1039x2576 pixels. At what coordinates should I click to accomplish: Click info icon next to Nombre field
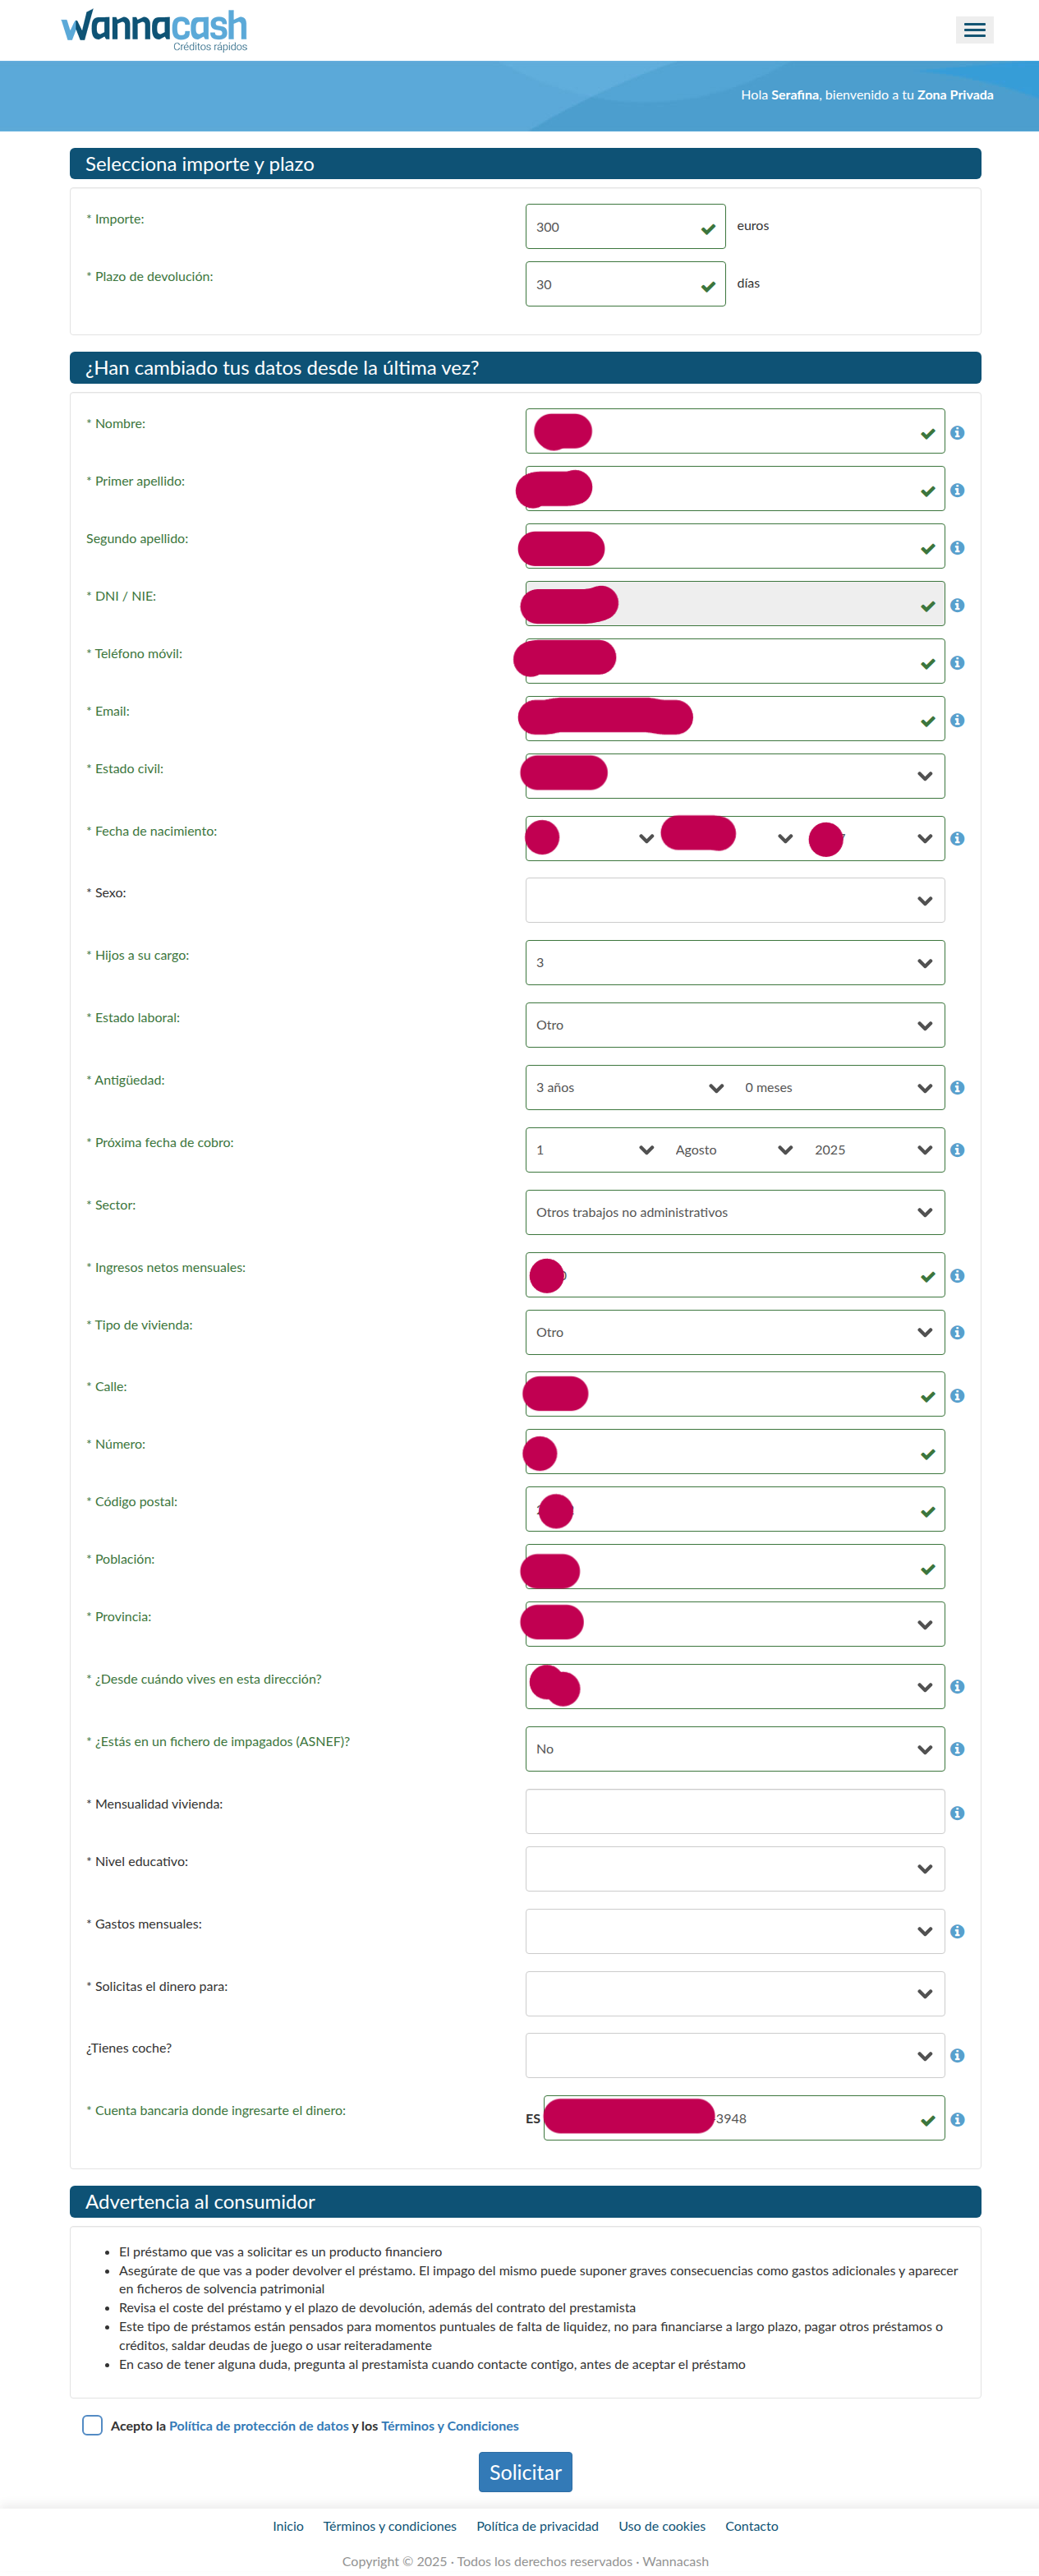957,433
